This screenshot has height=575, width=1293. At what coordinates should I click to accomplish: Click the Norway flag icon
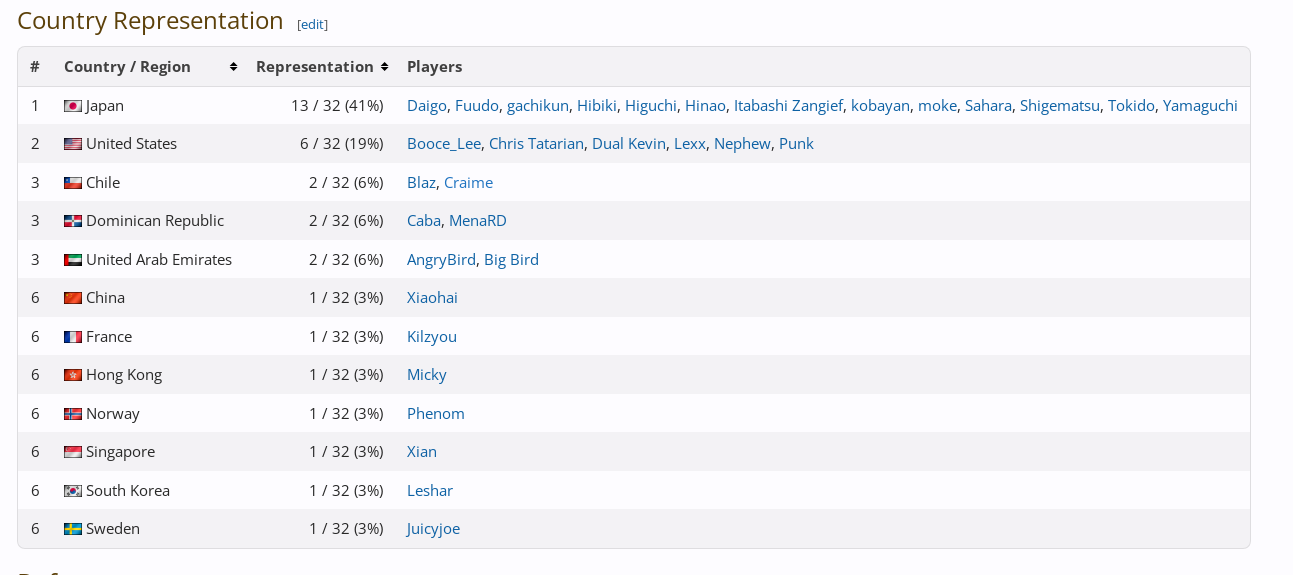pos(73,414)
